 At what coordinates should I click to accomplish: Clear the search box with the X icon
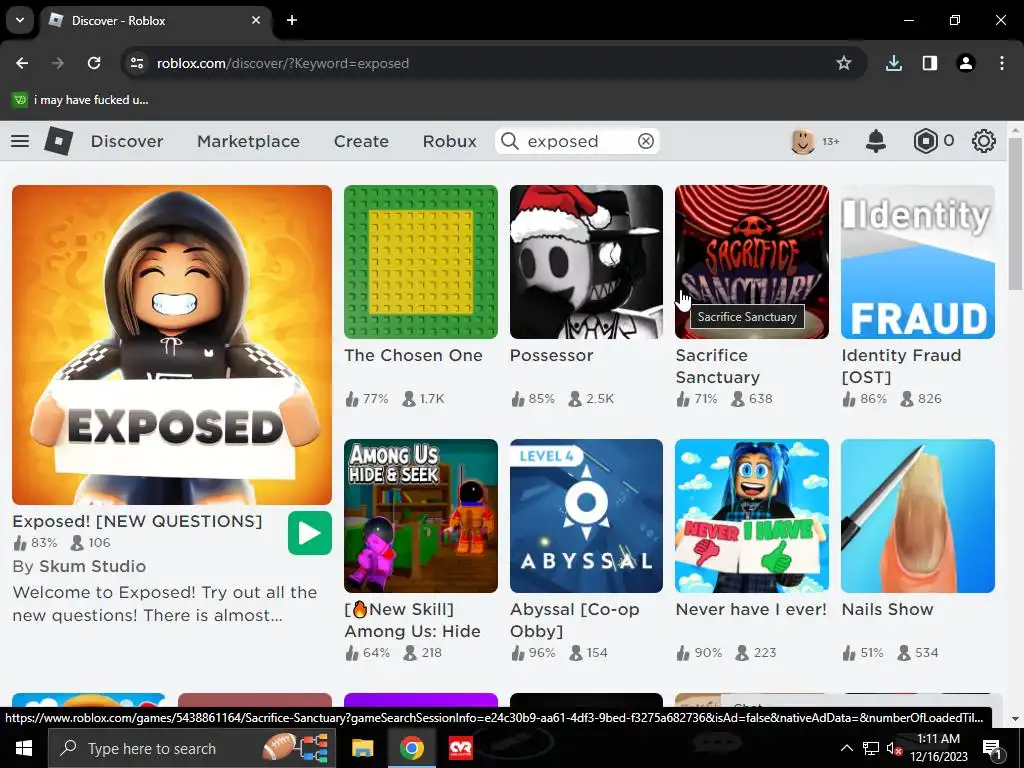(645, 141)
